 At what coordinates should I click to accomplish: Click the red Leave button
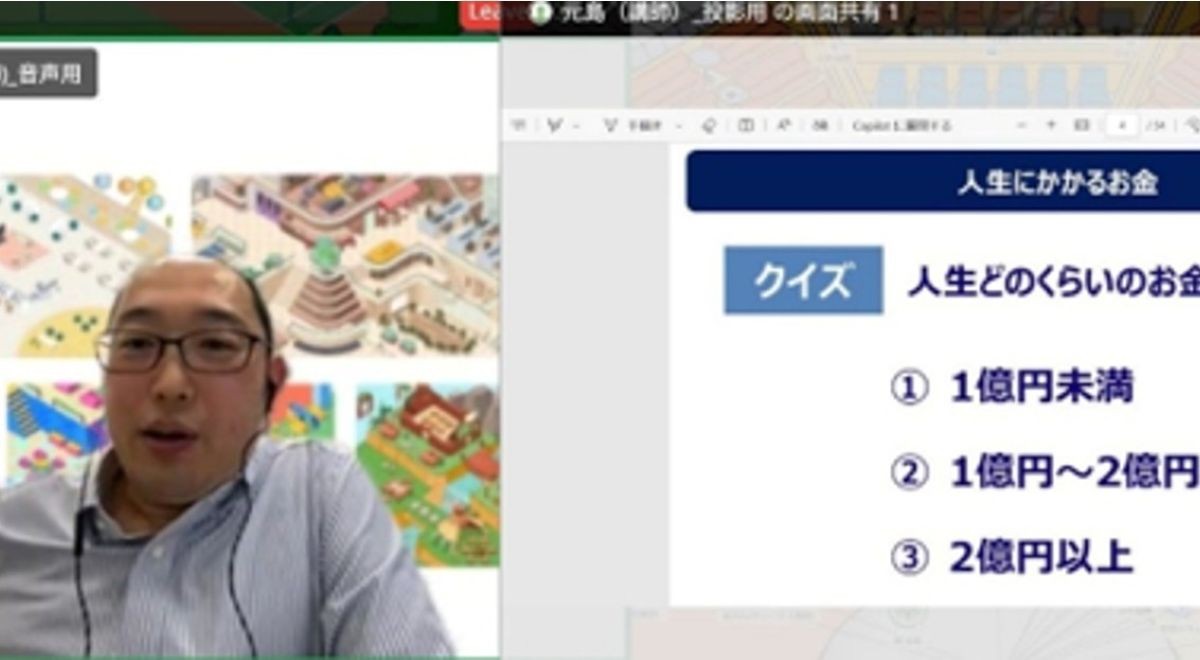pyautogui.click(x=485, y=14)
